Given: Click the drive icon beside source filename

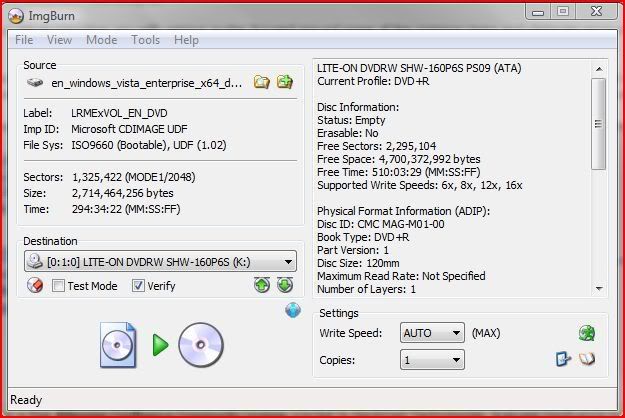Looking at the screenshot, I should tap(35, 82).
